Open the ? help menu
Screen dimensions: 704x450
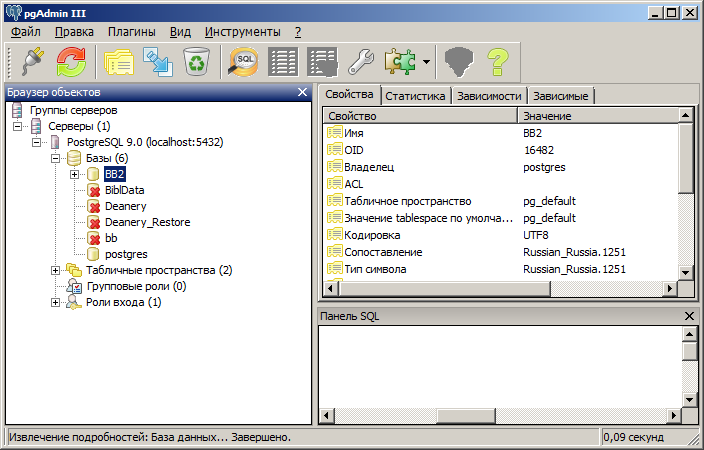[x=298, y=32]
